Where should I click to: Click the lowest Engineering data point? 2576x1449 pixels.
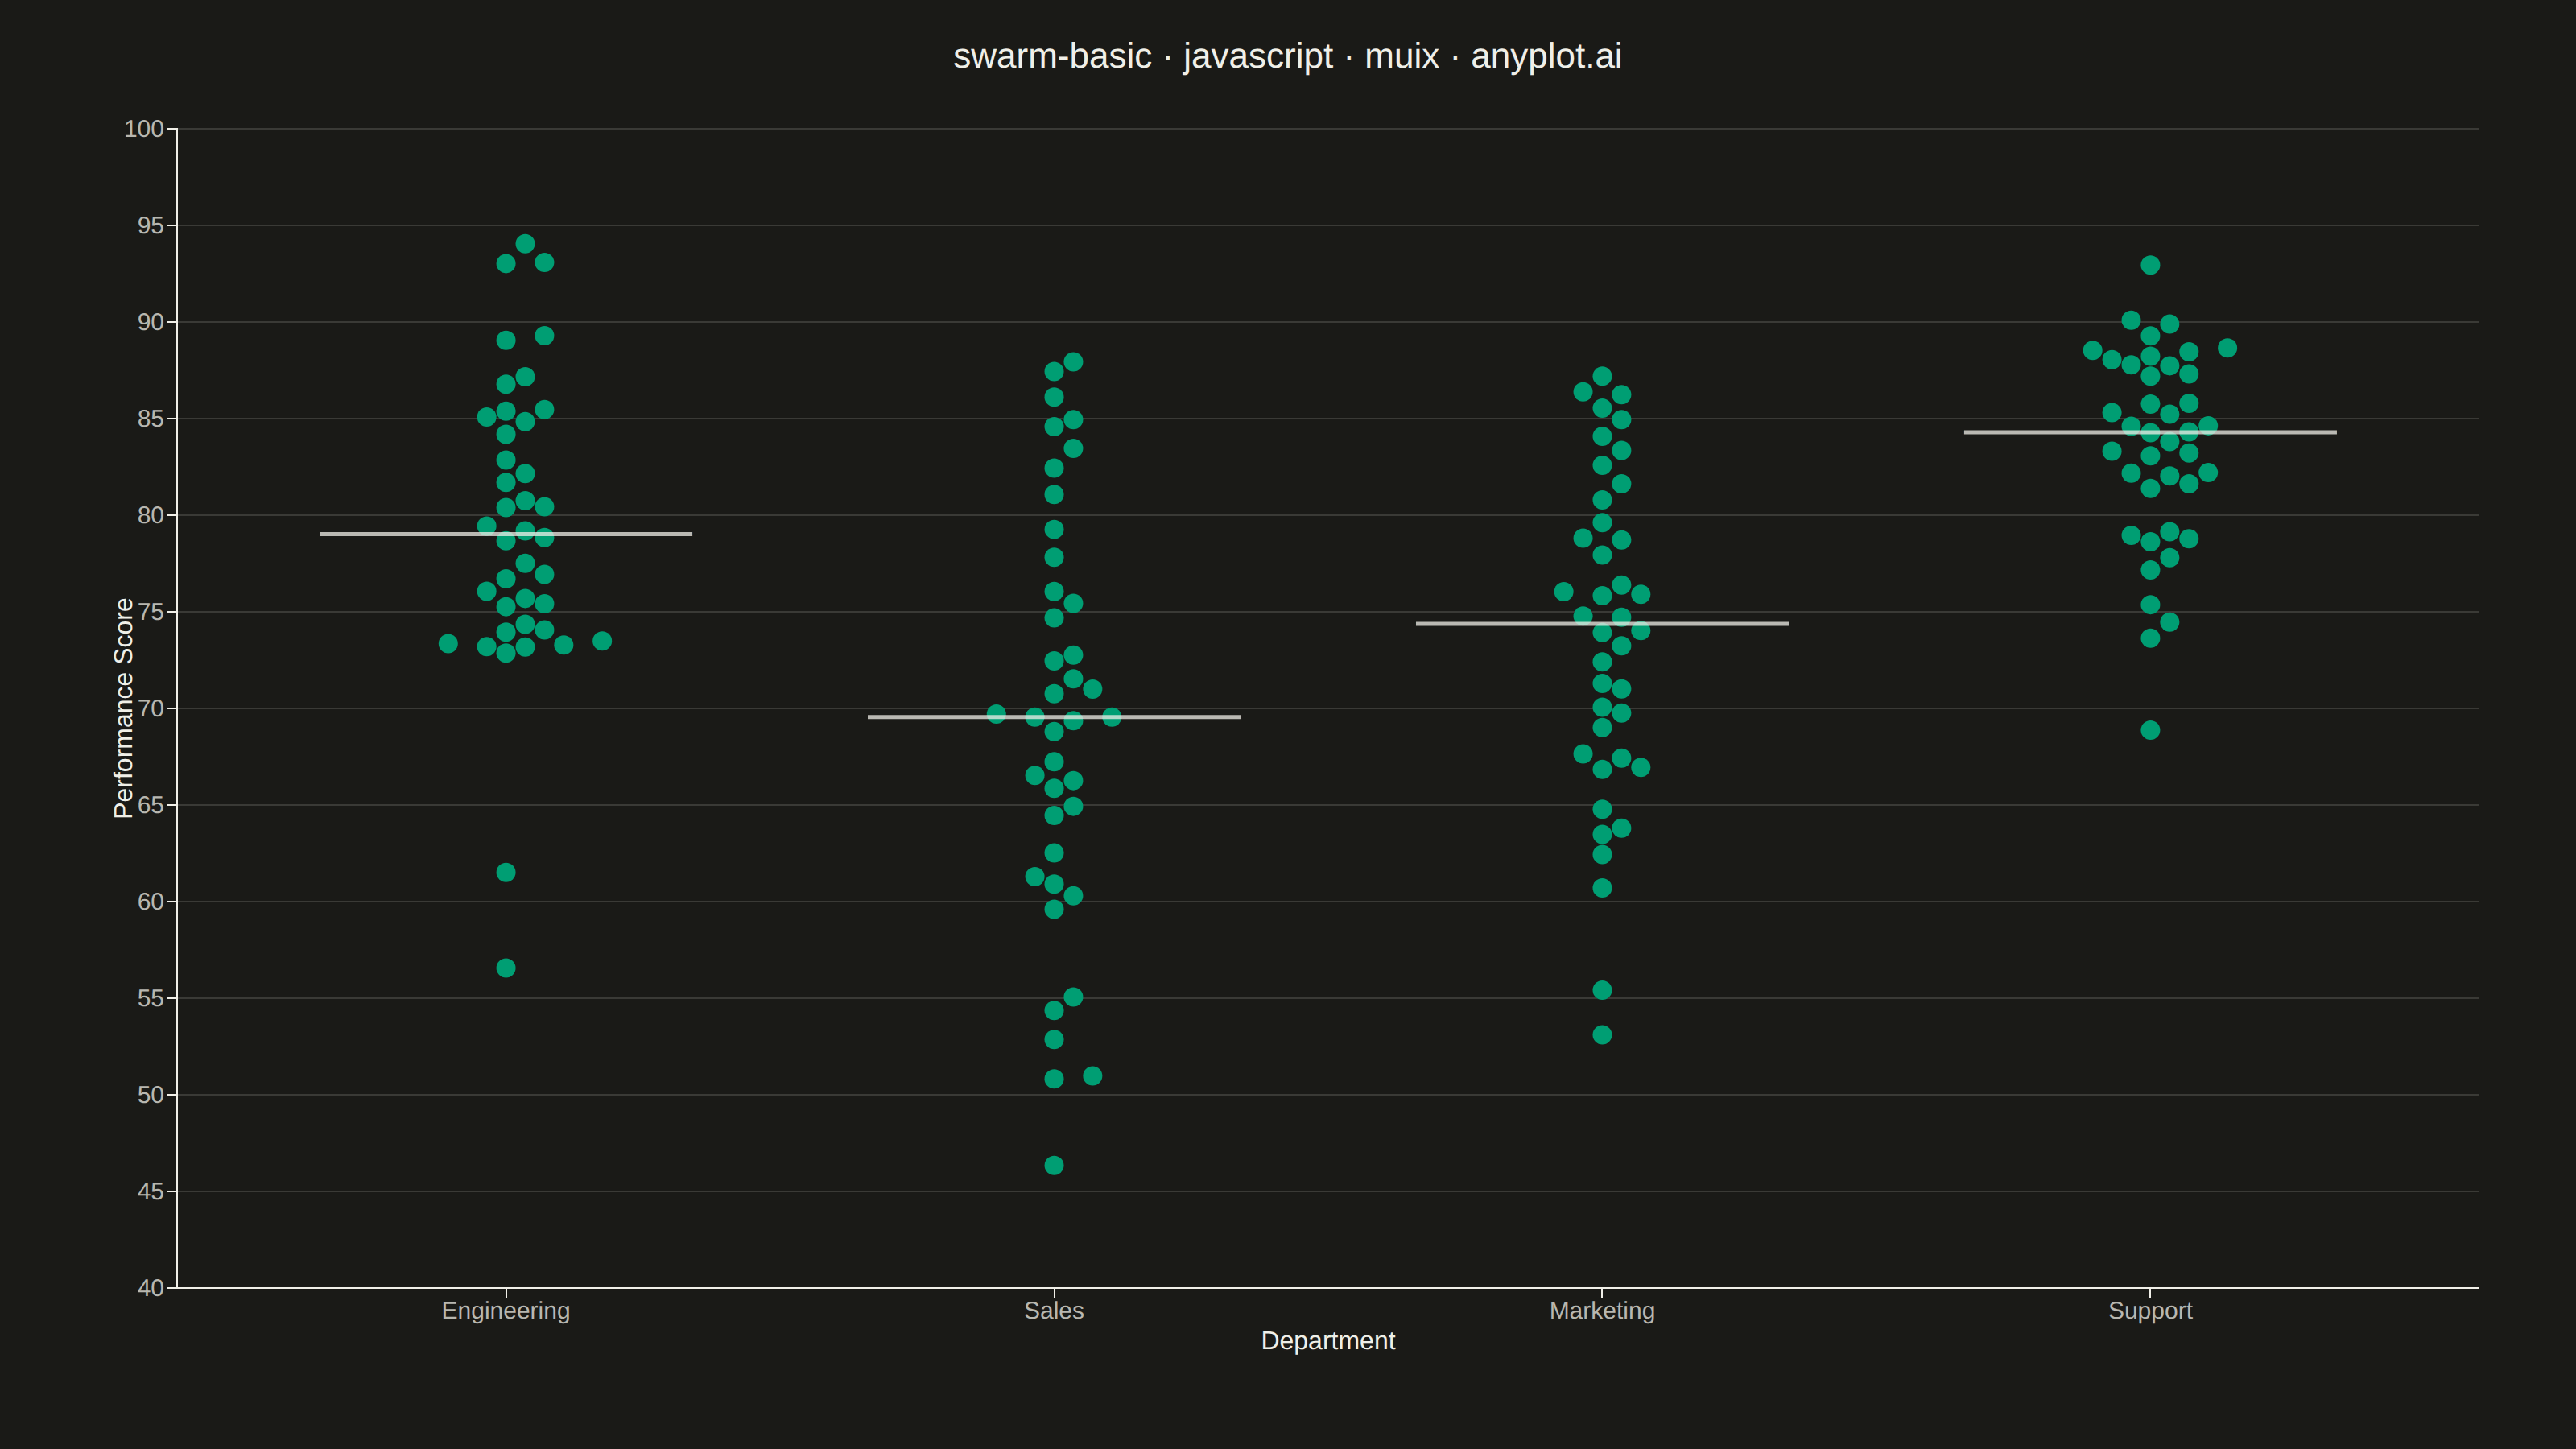pos(506,968)
